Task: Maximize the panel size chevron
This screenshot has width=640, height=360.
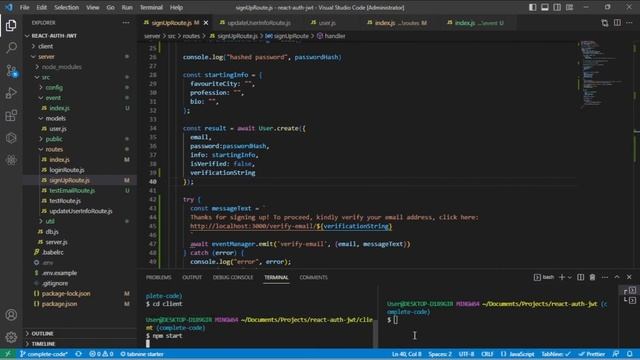Action: tap(617, 277)
